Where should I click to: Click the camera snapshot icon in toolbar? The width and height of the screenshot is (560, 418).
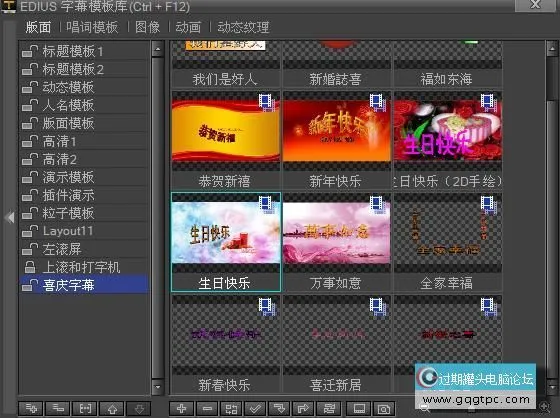point(384,408)
